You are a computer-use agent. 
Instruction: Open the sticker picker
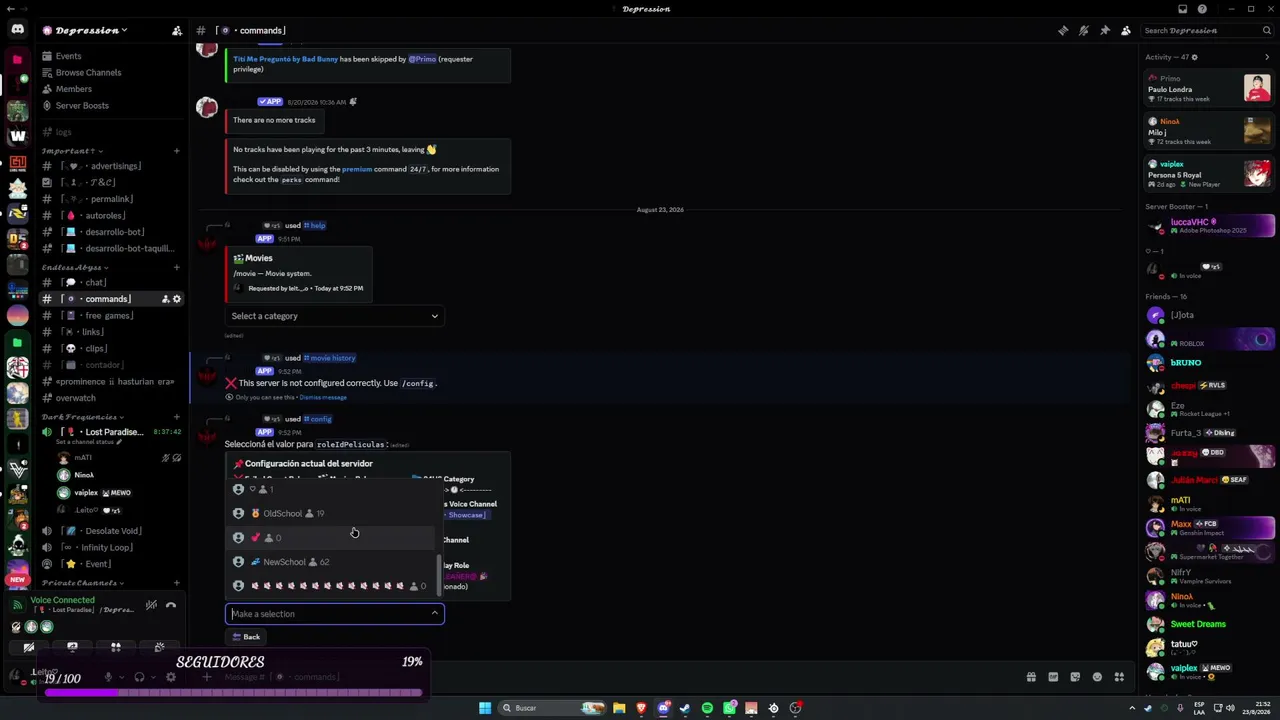tap(1075, 677)
